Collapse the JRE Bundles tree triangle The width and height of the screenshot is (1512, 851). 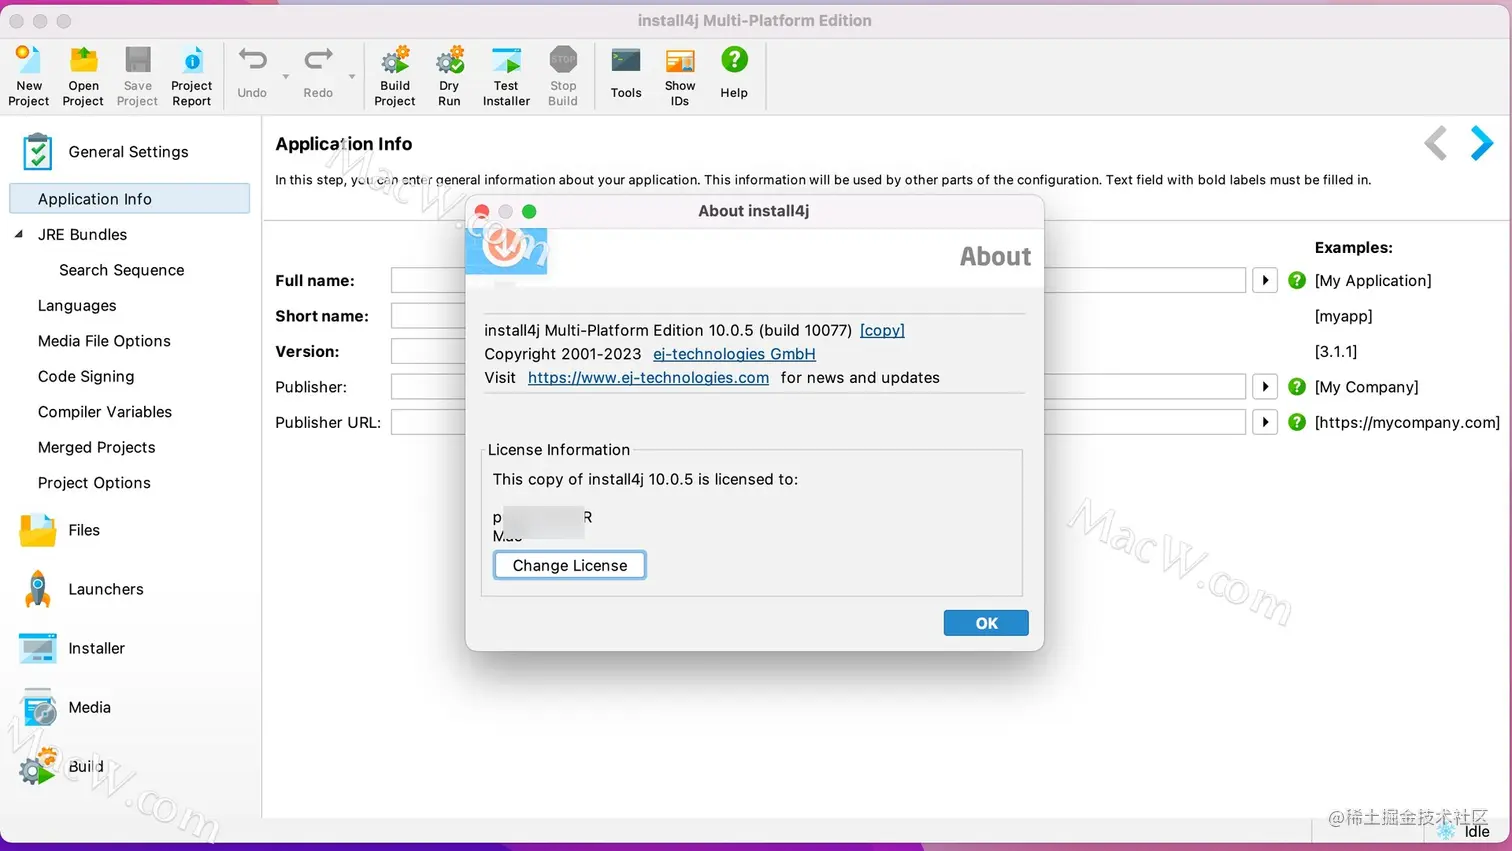pos(19,234)
